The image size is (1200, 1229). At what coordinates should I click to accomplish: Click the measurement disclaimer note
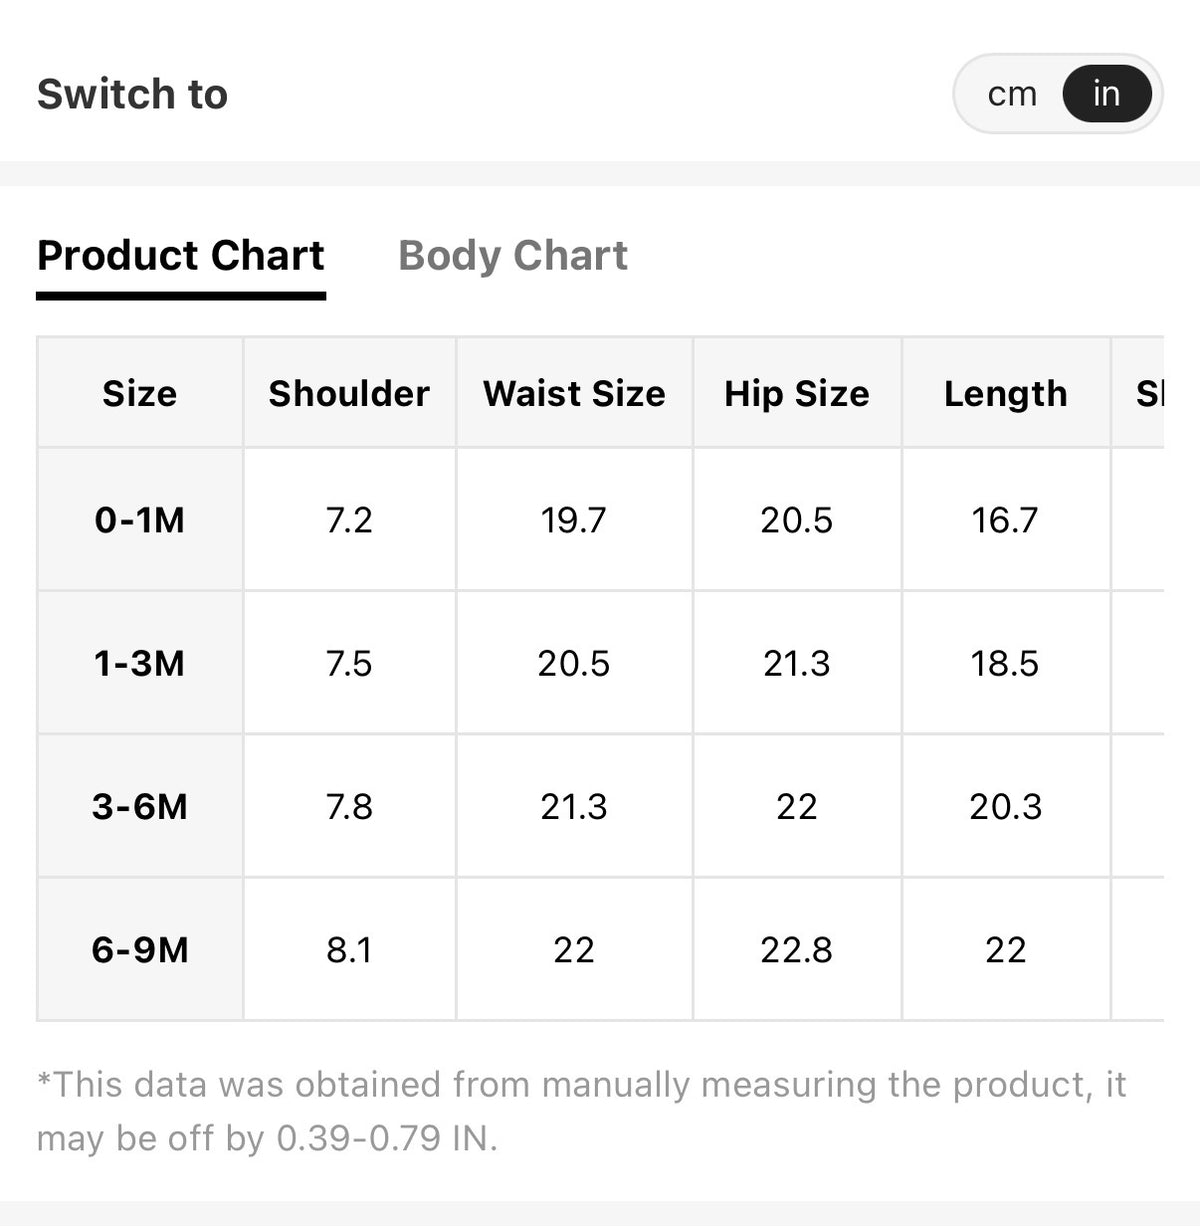[582, 1111]
